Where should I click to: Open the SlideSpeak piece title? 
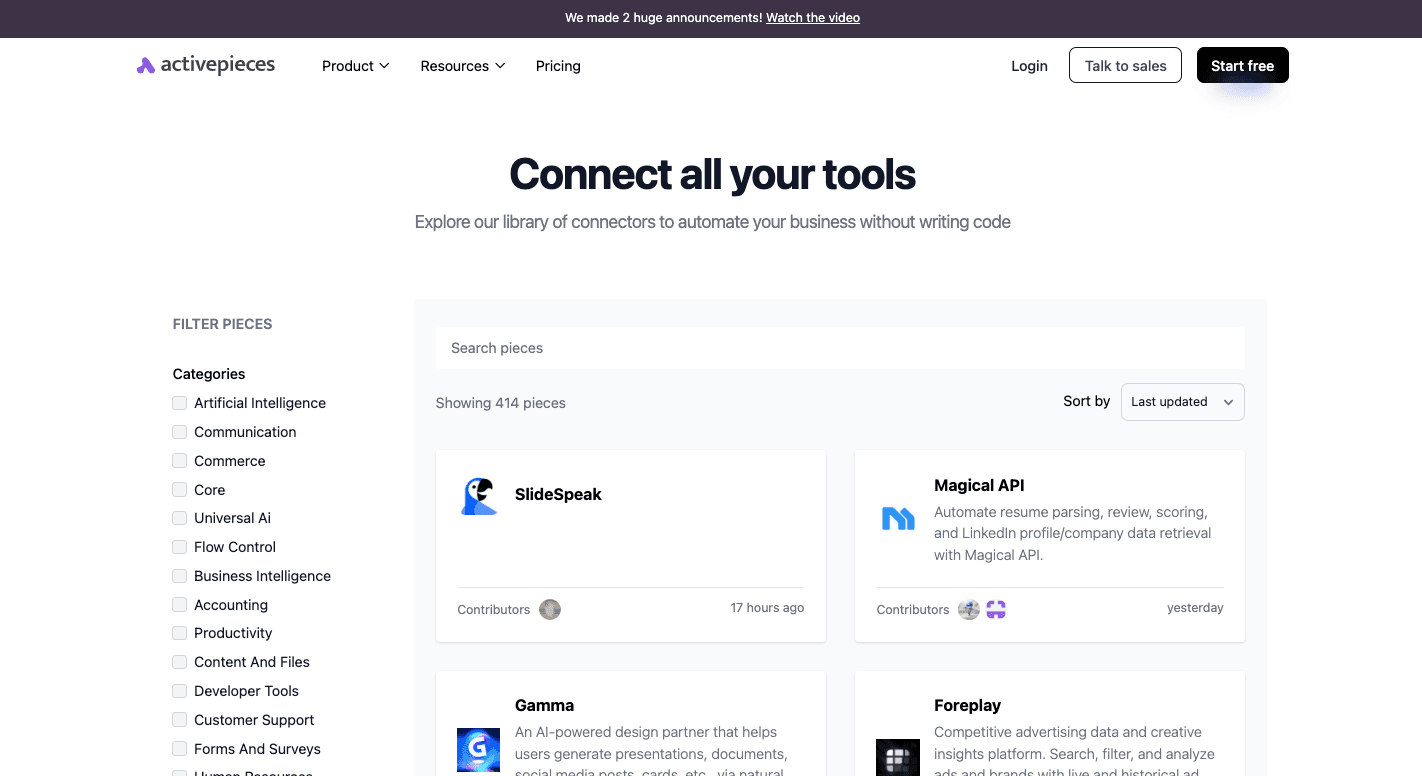[558, 494]
